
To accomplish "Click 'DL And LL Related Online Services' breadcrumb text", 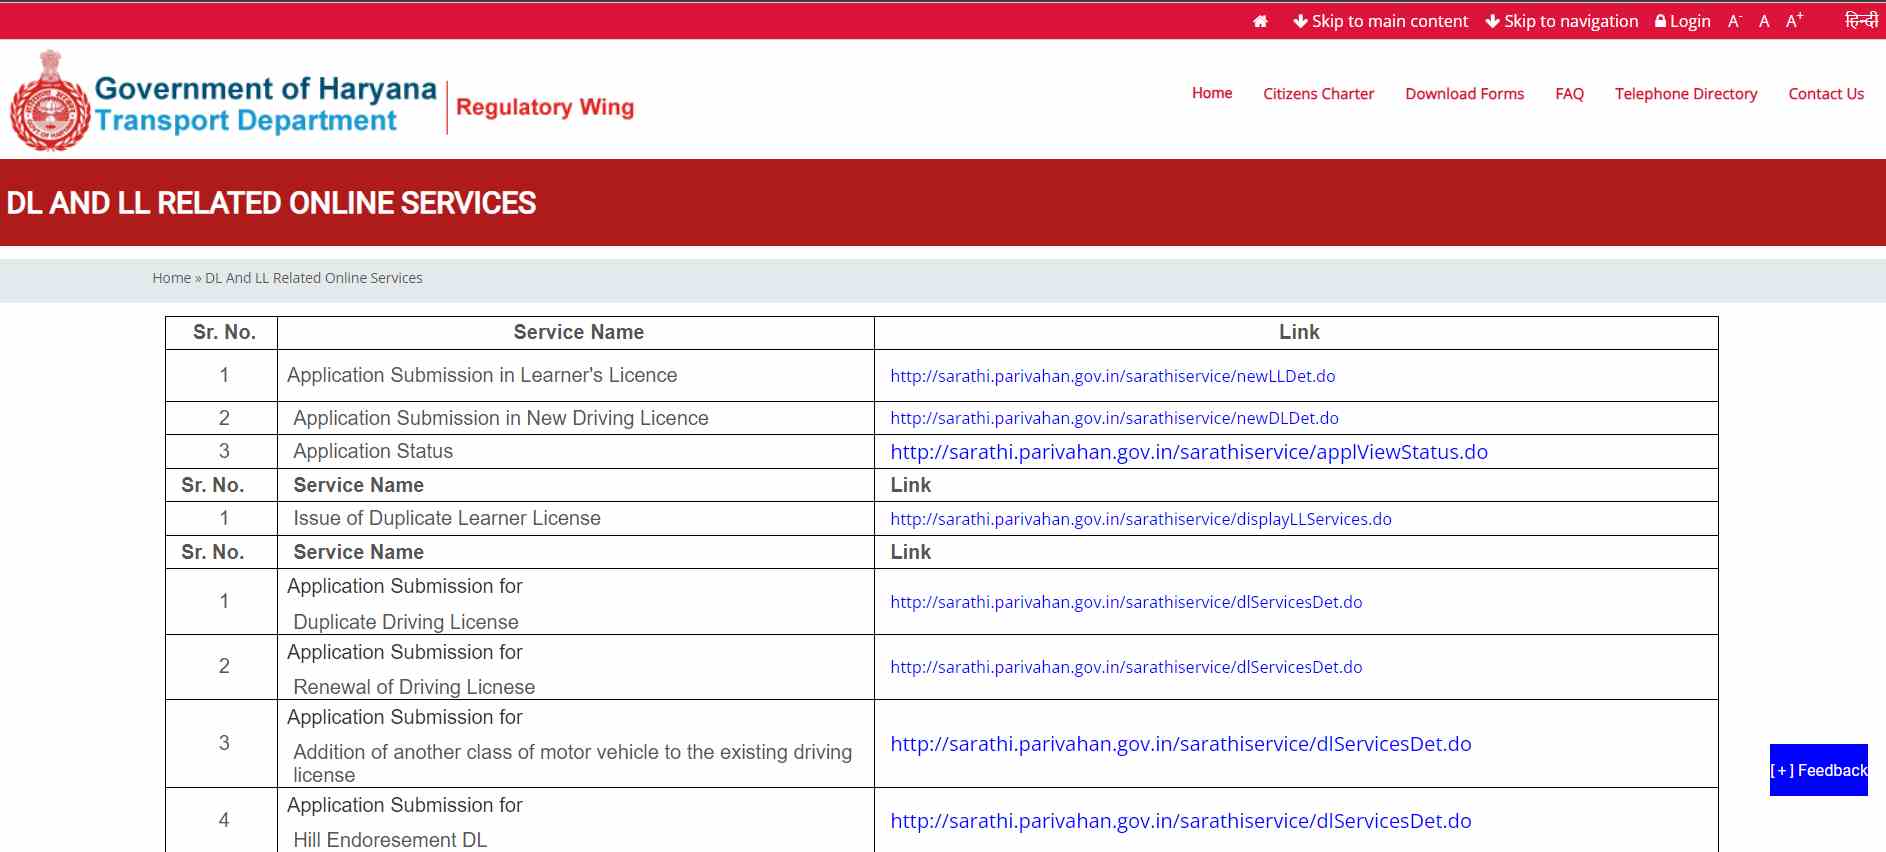I will [314, 278].
